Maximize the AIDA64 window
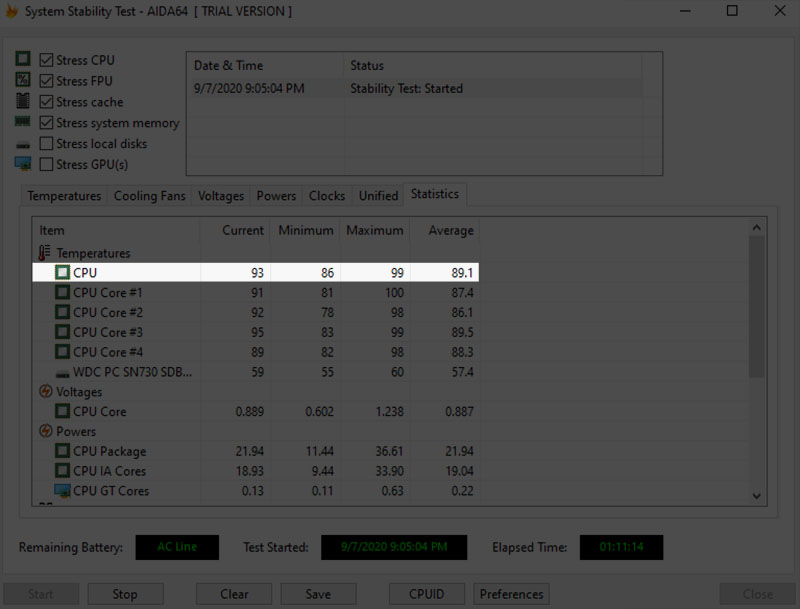Viewport: 800px width, 609px height. (x=732, y=11)
